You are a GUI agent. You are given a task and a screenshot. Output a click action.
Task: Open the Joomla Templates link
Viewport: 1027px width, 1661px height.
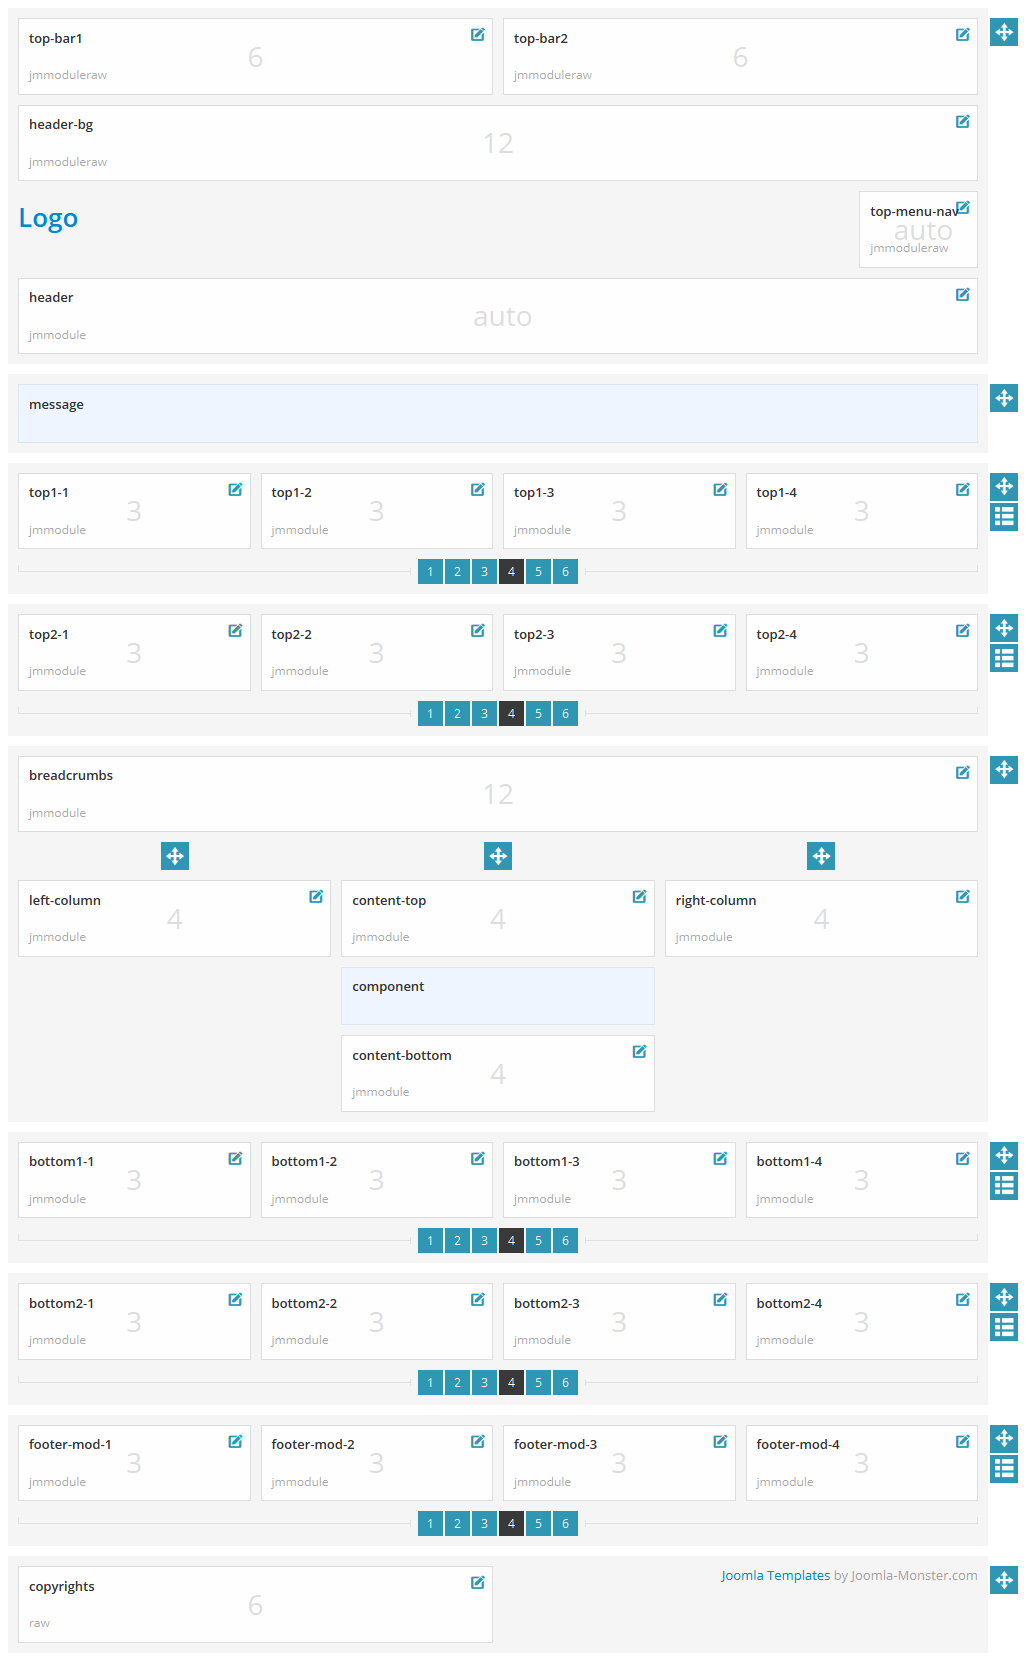tap(775, 1576)
